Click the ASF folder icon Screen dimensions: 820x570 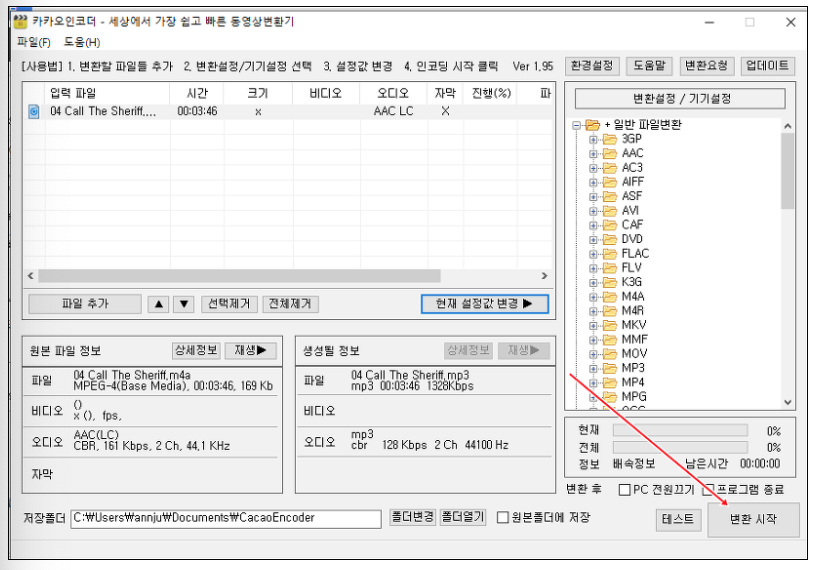point(609,196)
